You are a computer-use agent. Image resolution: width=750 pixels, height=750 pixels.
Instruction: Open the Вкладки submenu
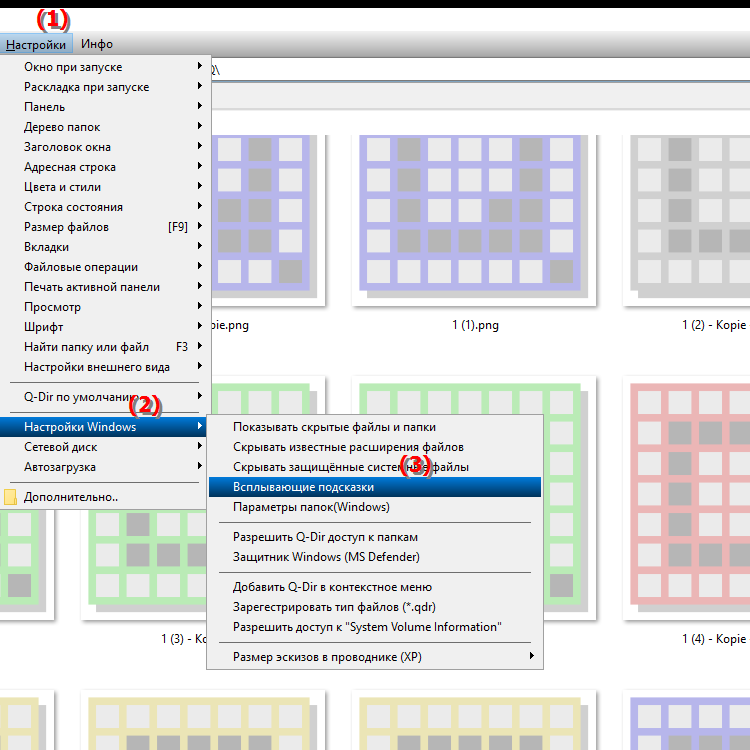point(105,247)
